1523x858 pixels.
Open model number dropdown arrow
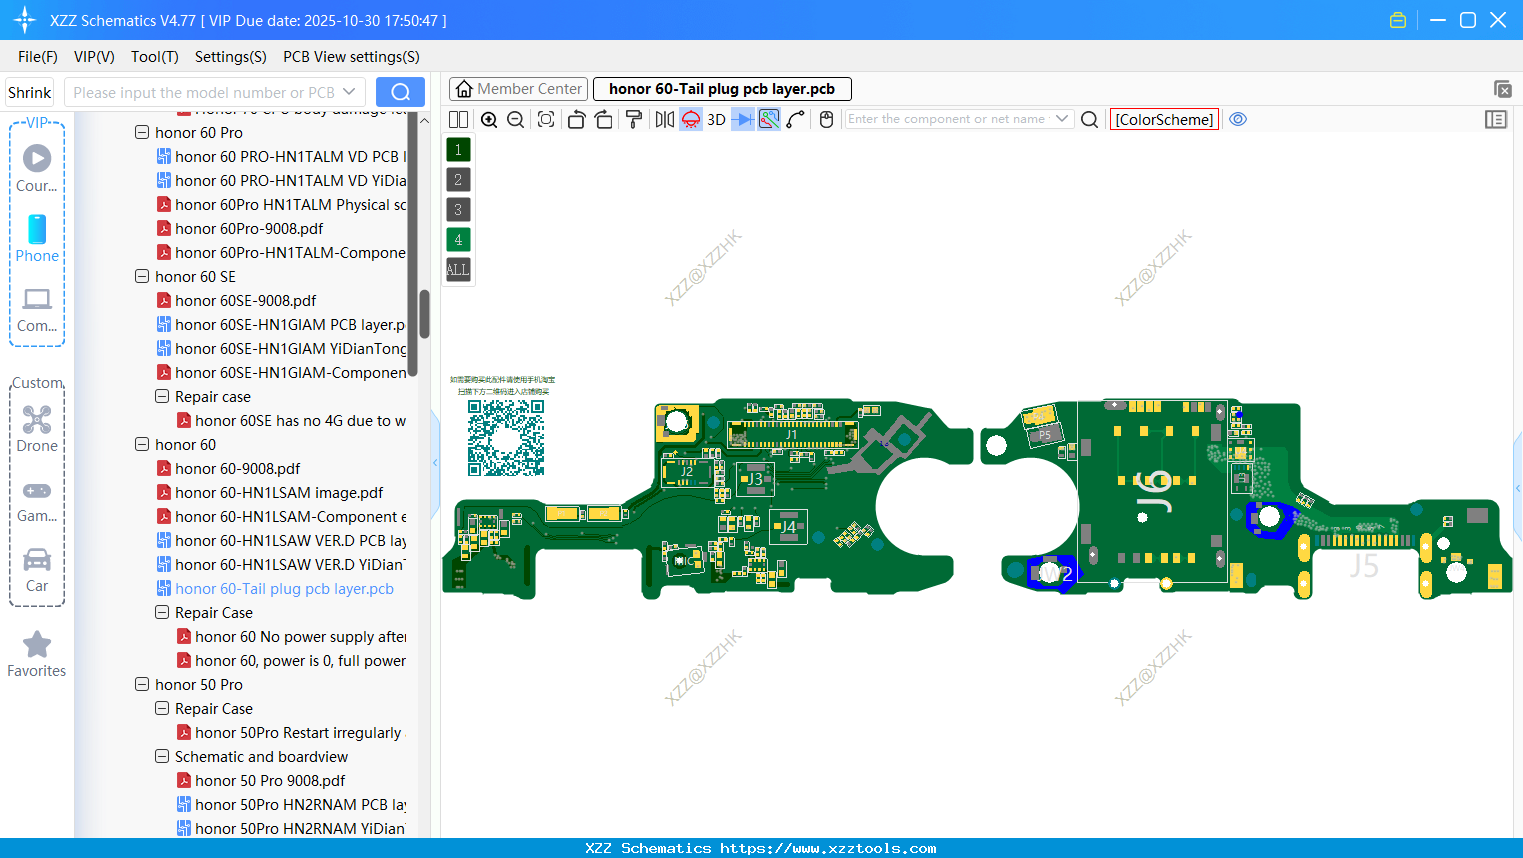(349, 92)
